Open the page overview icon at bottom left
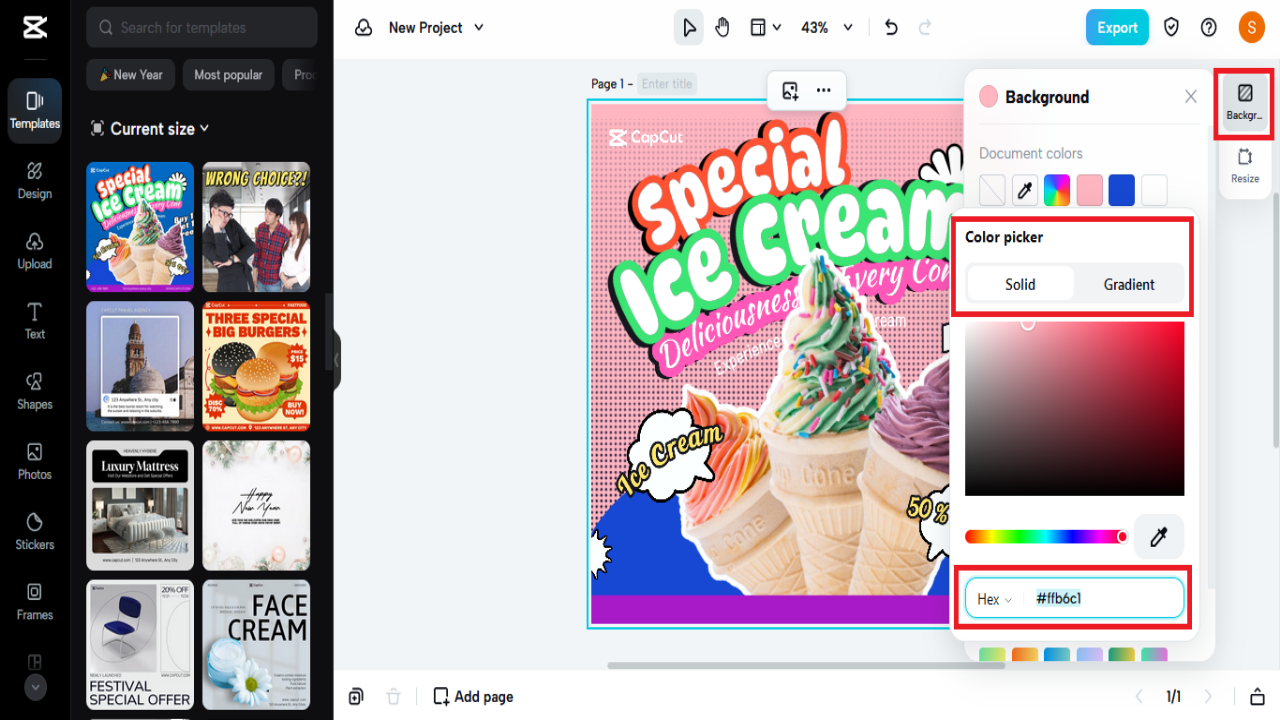 coord(357,697)
